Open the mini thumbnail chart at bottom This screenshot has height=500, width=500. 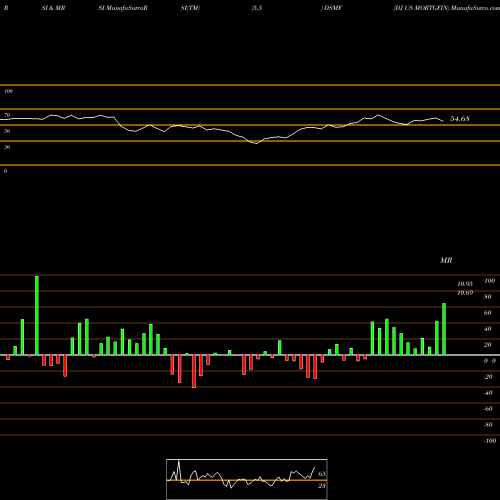pos(247,479)
